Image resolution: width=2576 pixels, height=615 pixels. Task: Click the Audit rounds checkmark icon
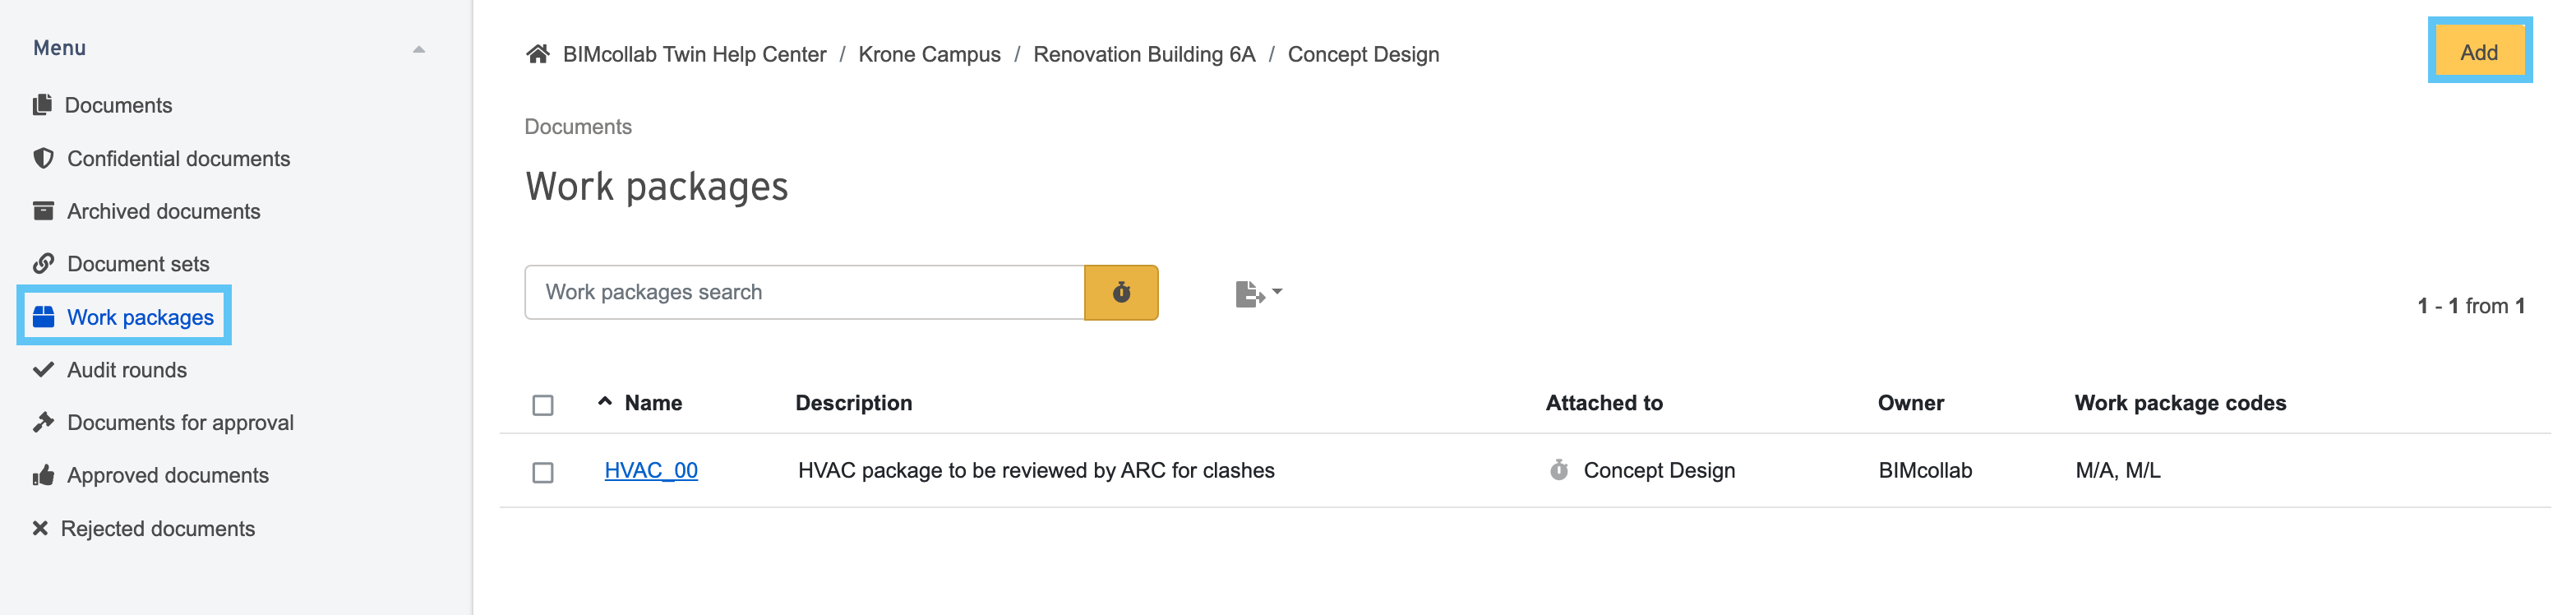tap(43, 369)
